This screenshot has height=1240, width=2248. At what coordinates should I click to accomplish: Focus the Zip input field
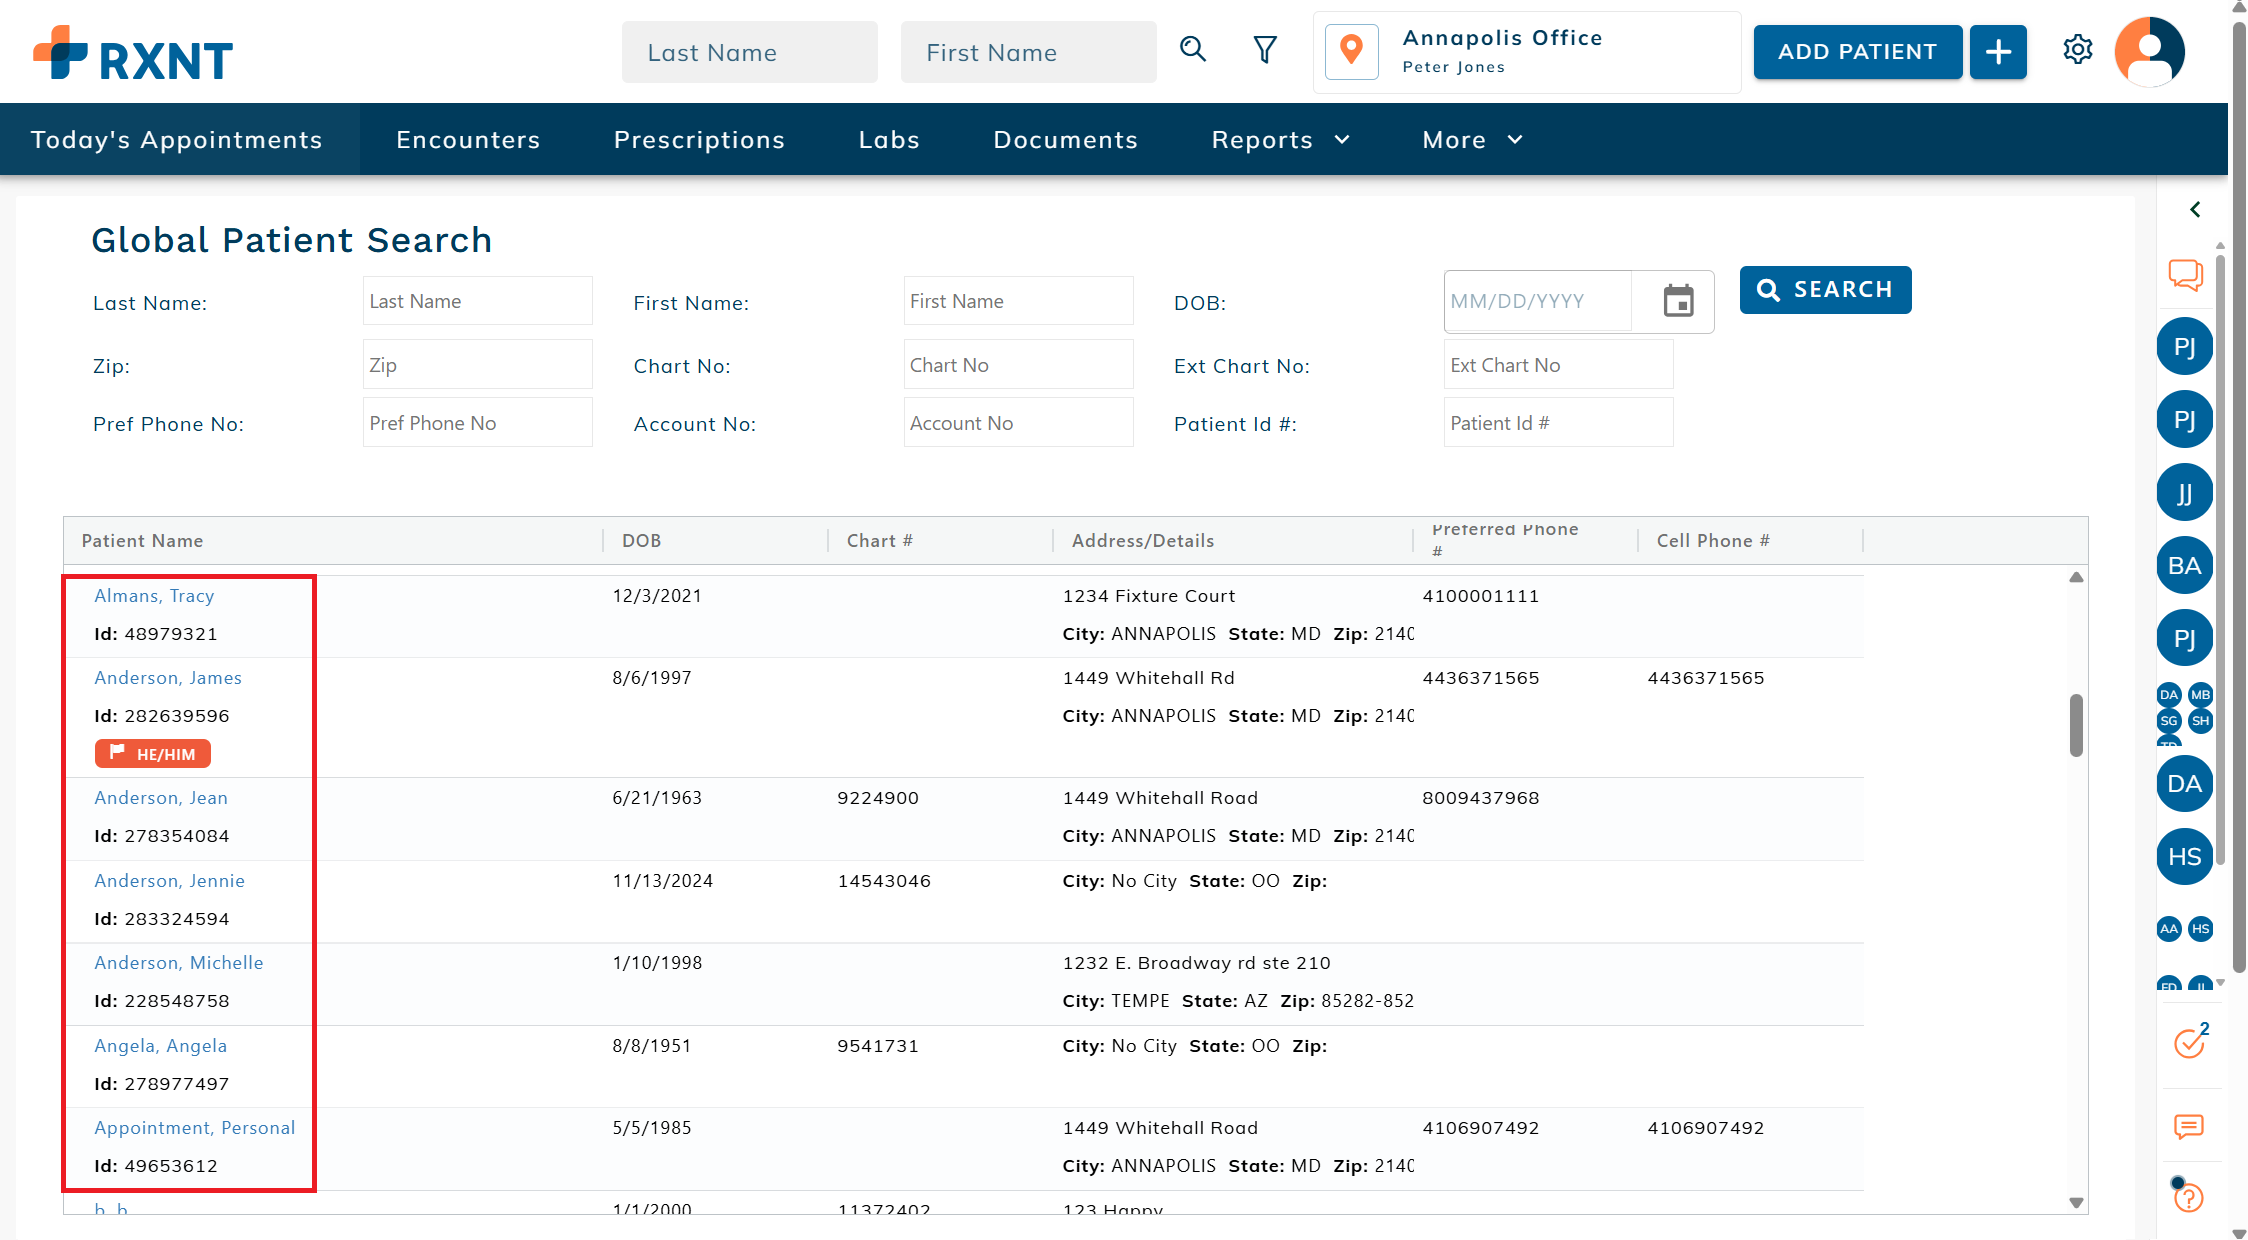tap(478, 365)
